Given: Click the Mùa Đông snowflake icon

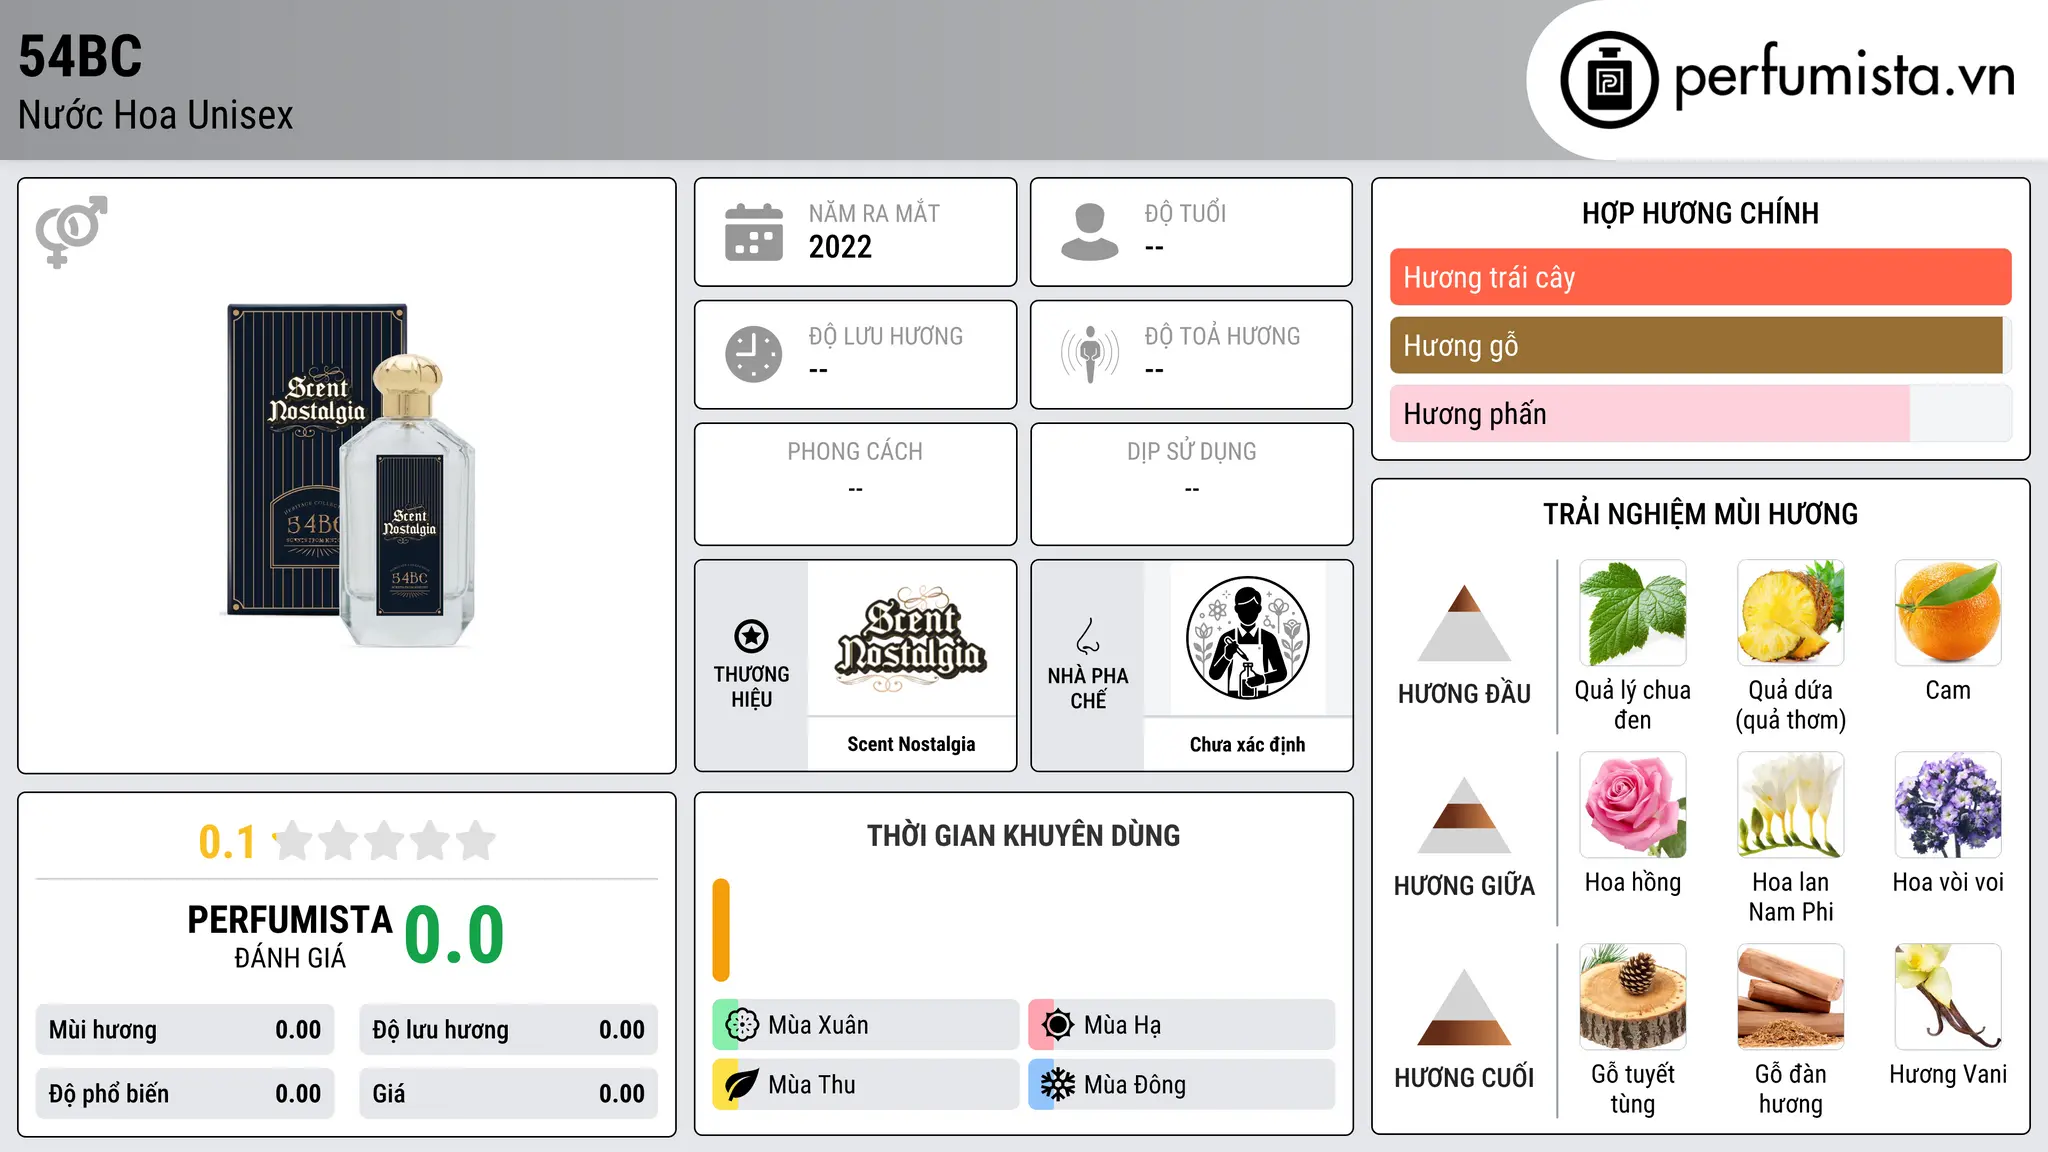Looking at the screenshot, I should point(1058,1085).
